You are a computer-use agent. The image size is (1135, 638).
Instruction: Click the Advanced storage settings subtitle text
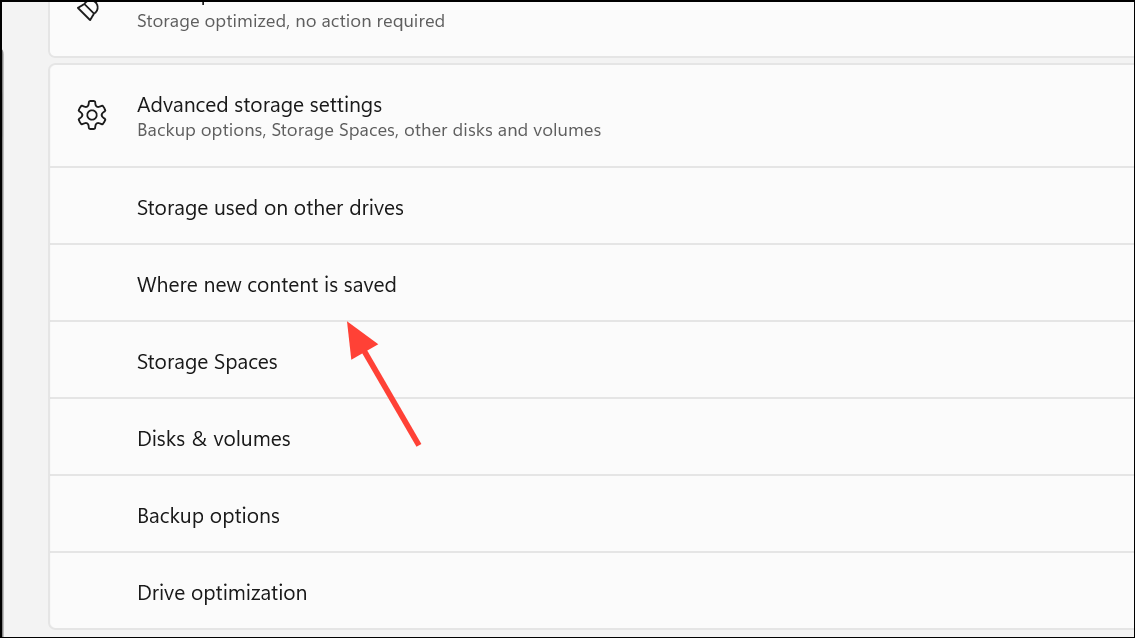coord(369,129)
